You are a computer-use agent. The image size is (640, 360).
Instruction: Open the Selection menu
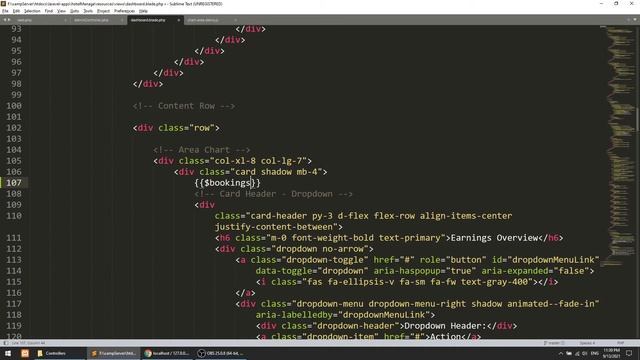tap(32, 11)
